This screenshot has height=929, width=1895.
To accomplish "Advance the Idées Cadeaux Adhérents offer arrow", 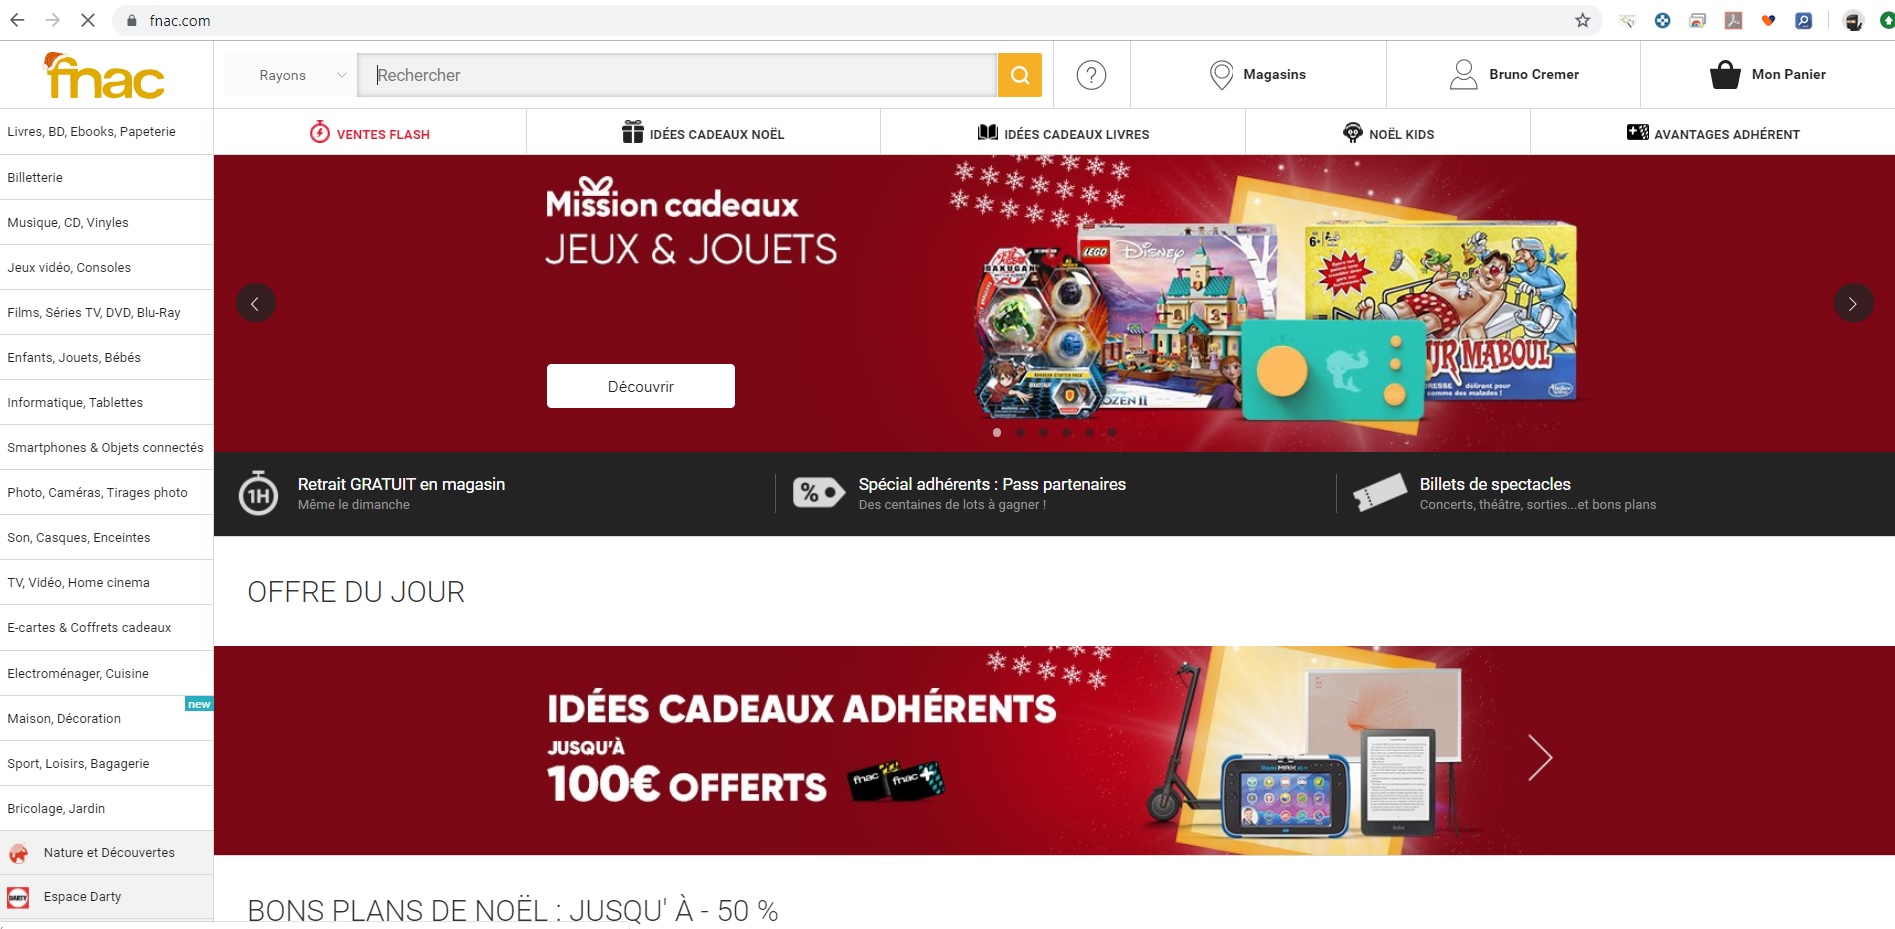I will 1540,757.
